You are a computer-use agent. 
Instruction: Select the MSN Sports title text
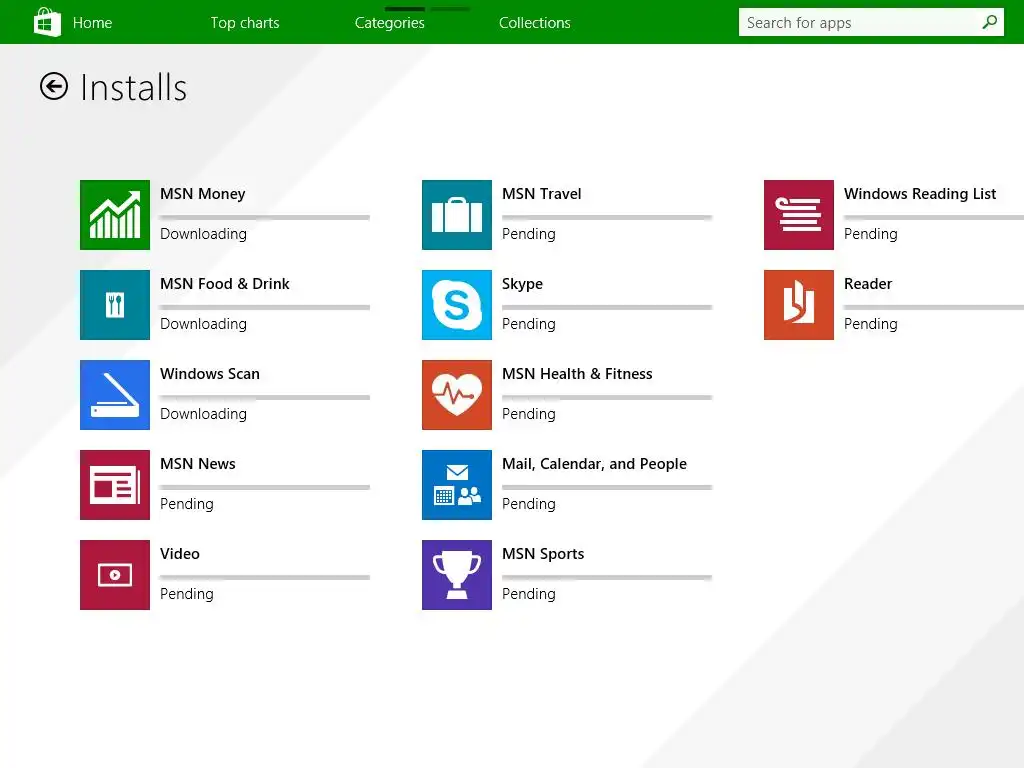[543, 554]
